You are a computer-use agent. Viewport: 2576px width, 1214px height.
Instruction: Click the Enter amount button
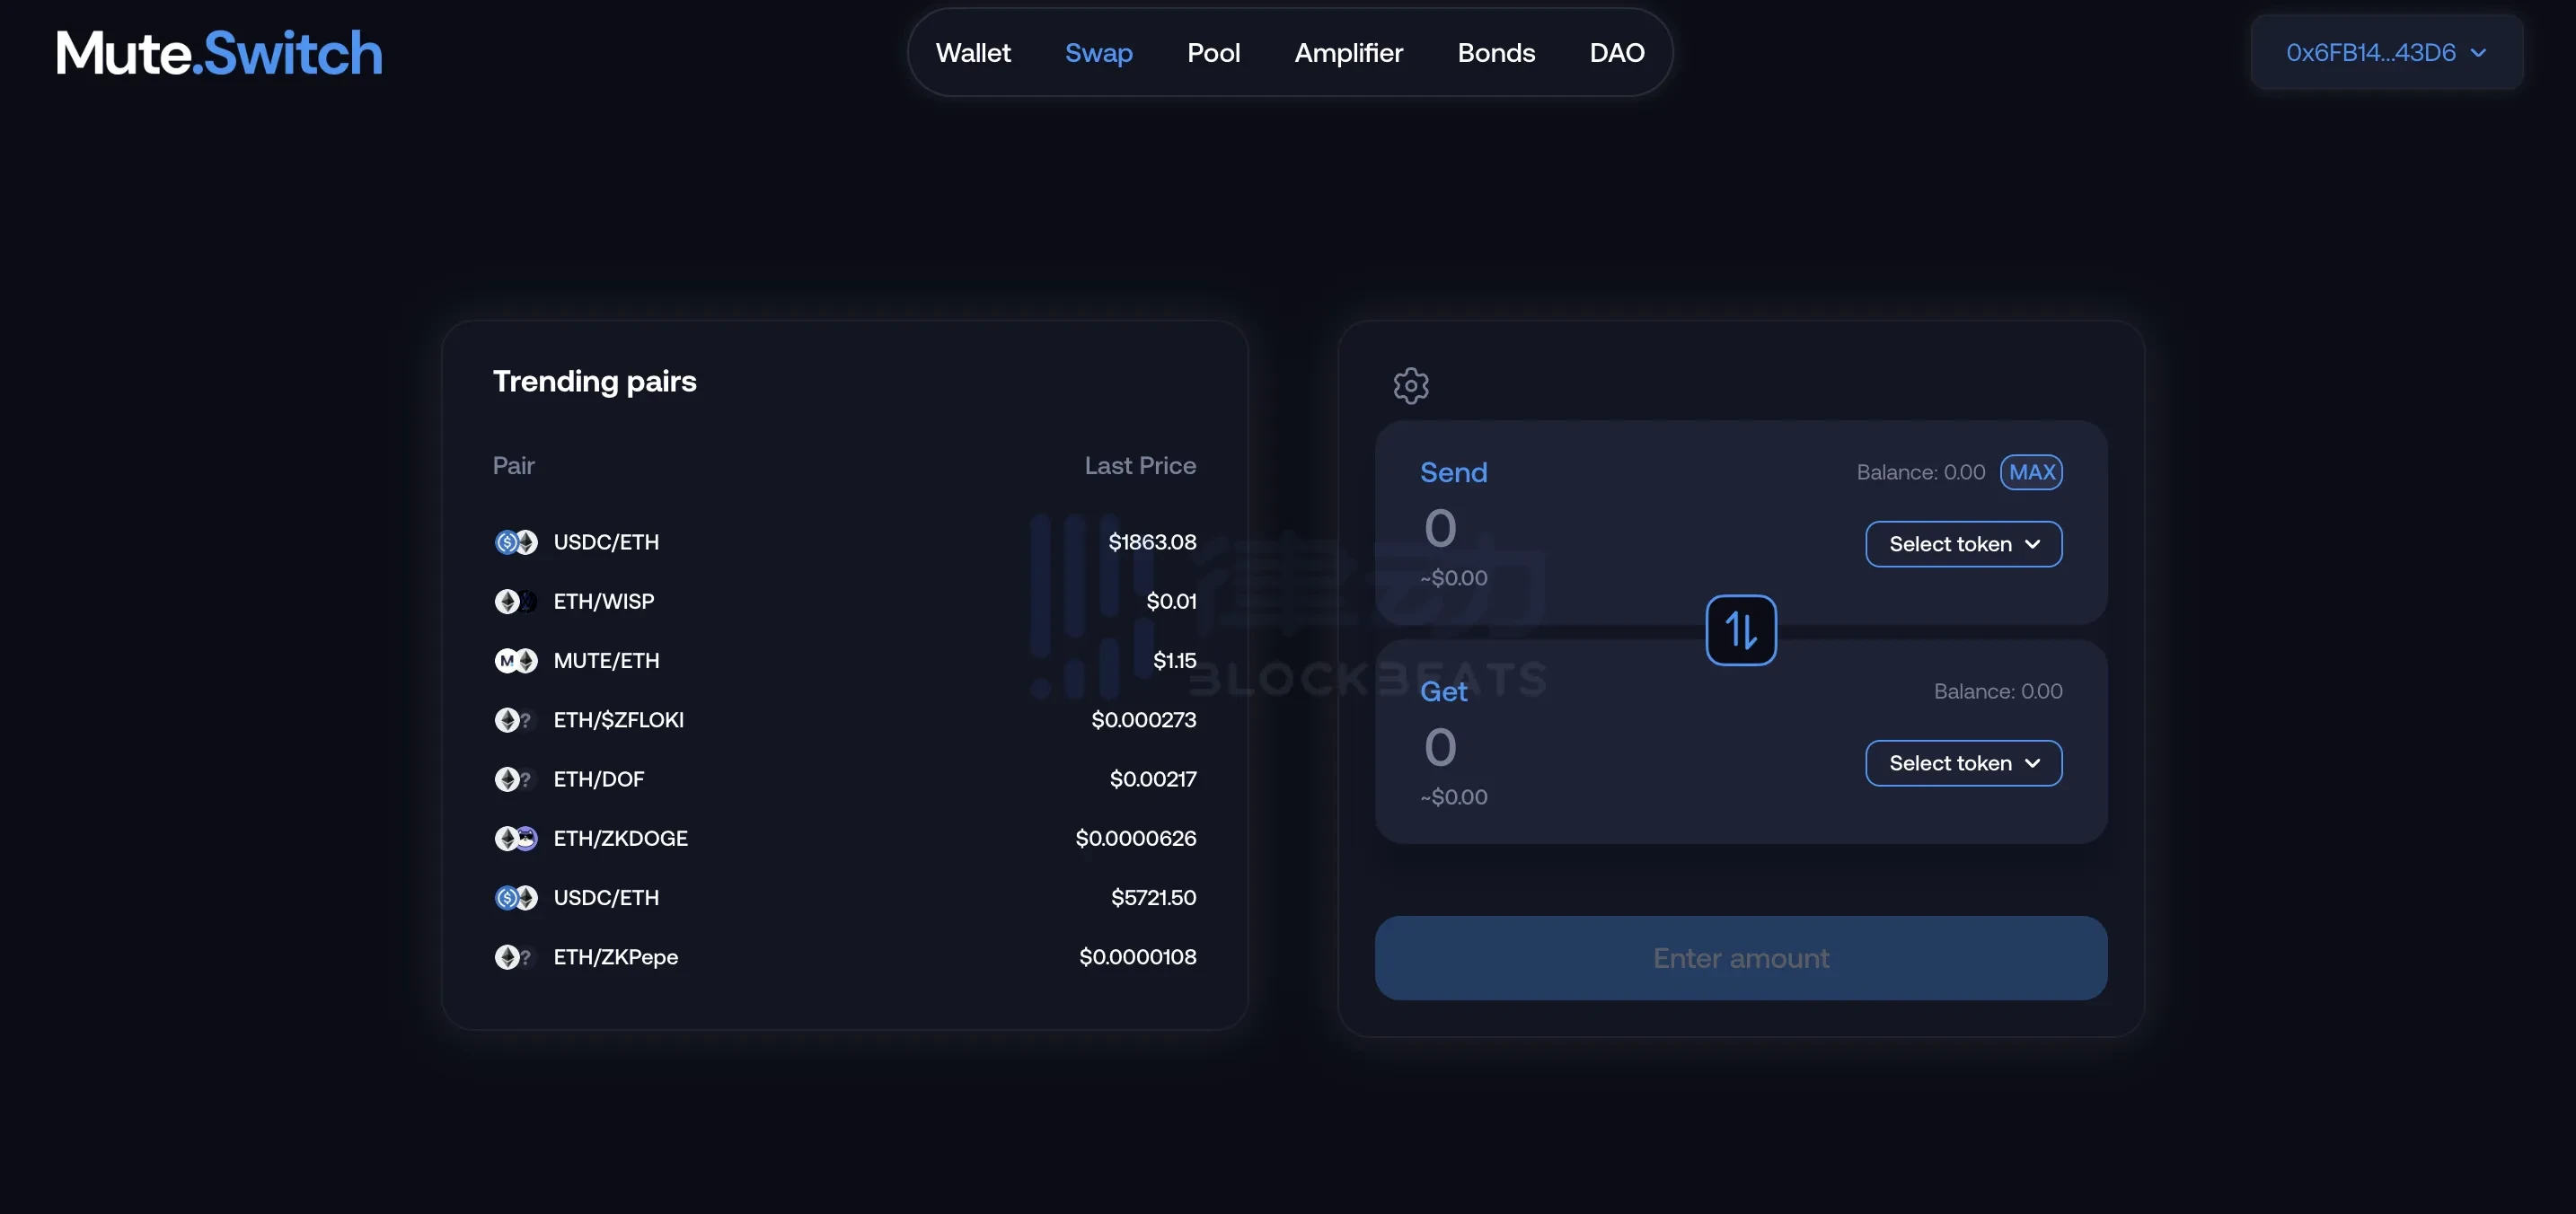[1740, 958]
